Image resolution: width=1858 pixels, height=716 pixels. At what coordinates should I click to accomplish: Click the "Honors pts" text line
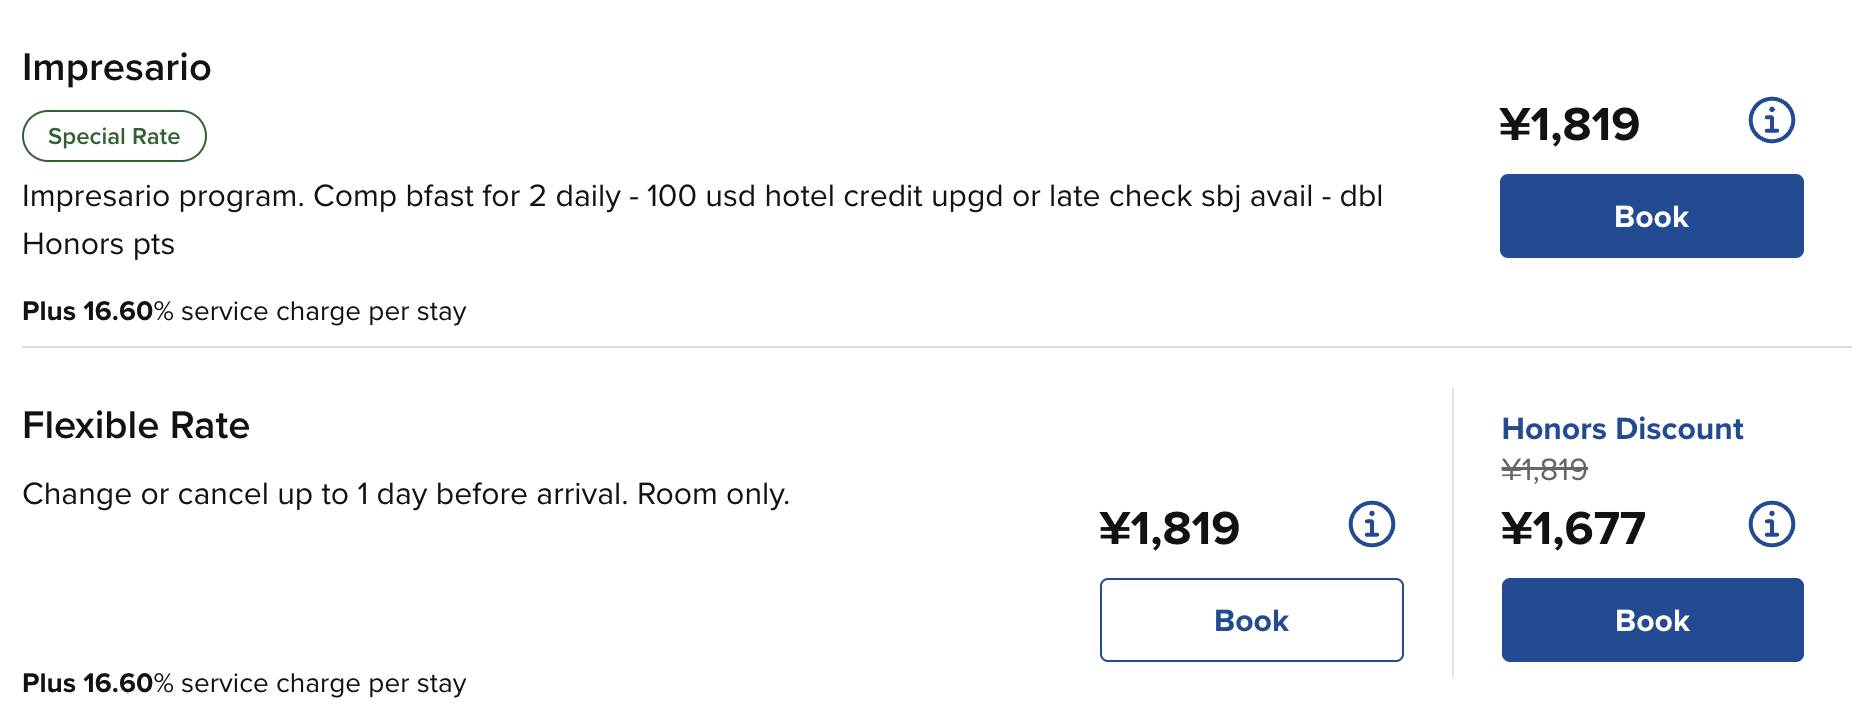[98, 244]
